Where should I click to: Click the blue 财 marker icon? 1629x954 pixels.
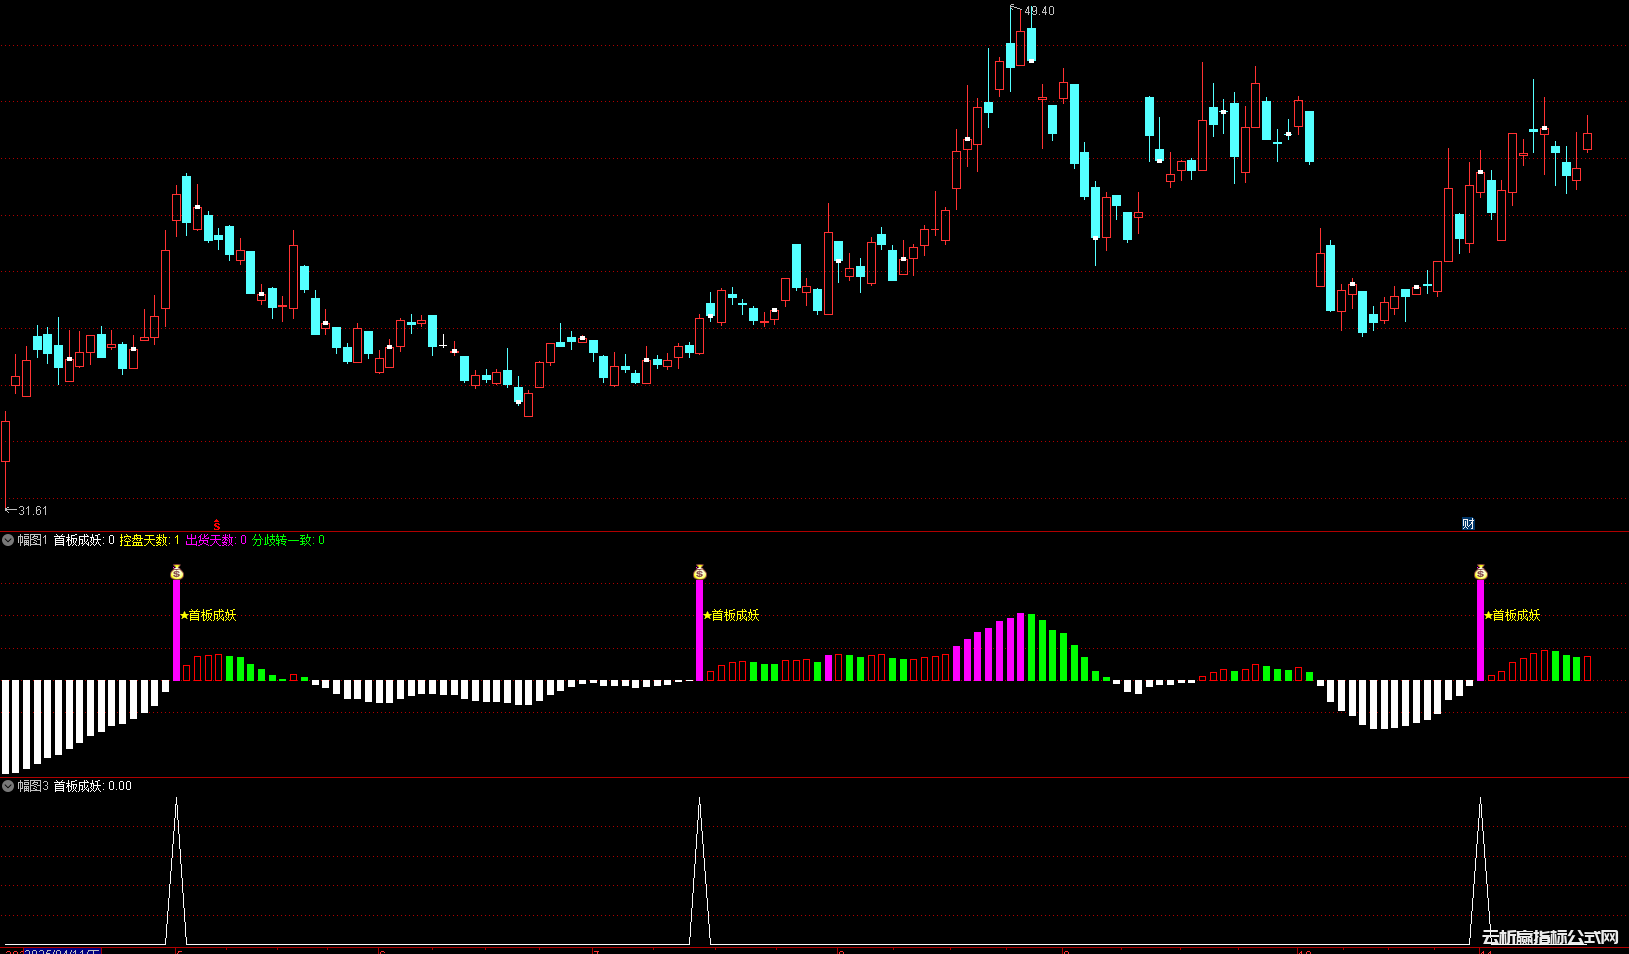point(1468,524)
